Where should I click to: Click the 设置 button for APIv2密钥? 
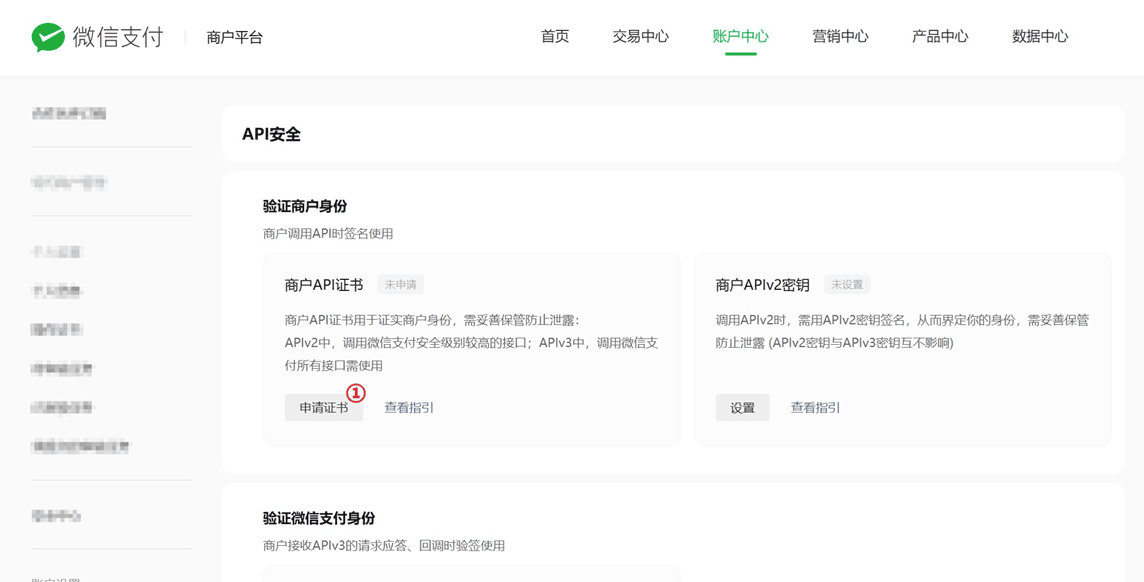(743, 408)
